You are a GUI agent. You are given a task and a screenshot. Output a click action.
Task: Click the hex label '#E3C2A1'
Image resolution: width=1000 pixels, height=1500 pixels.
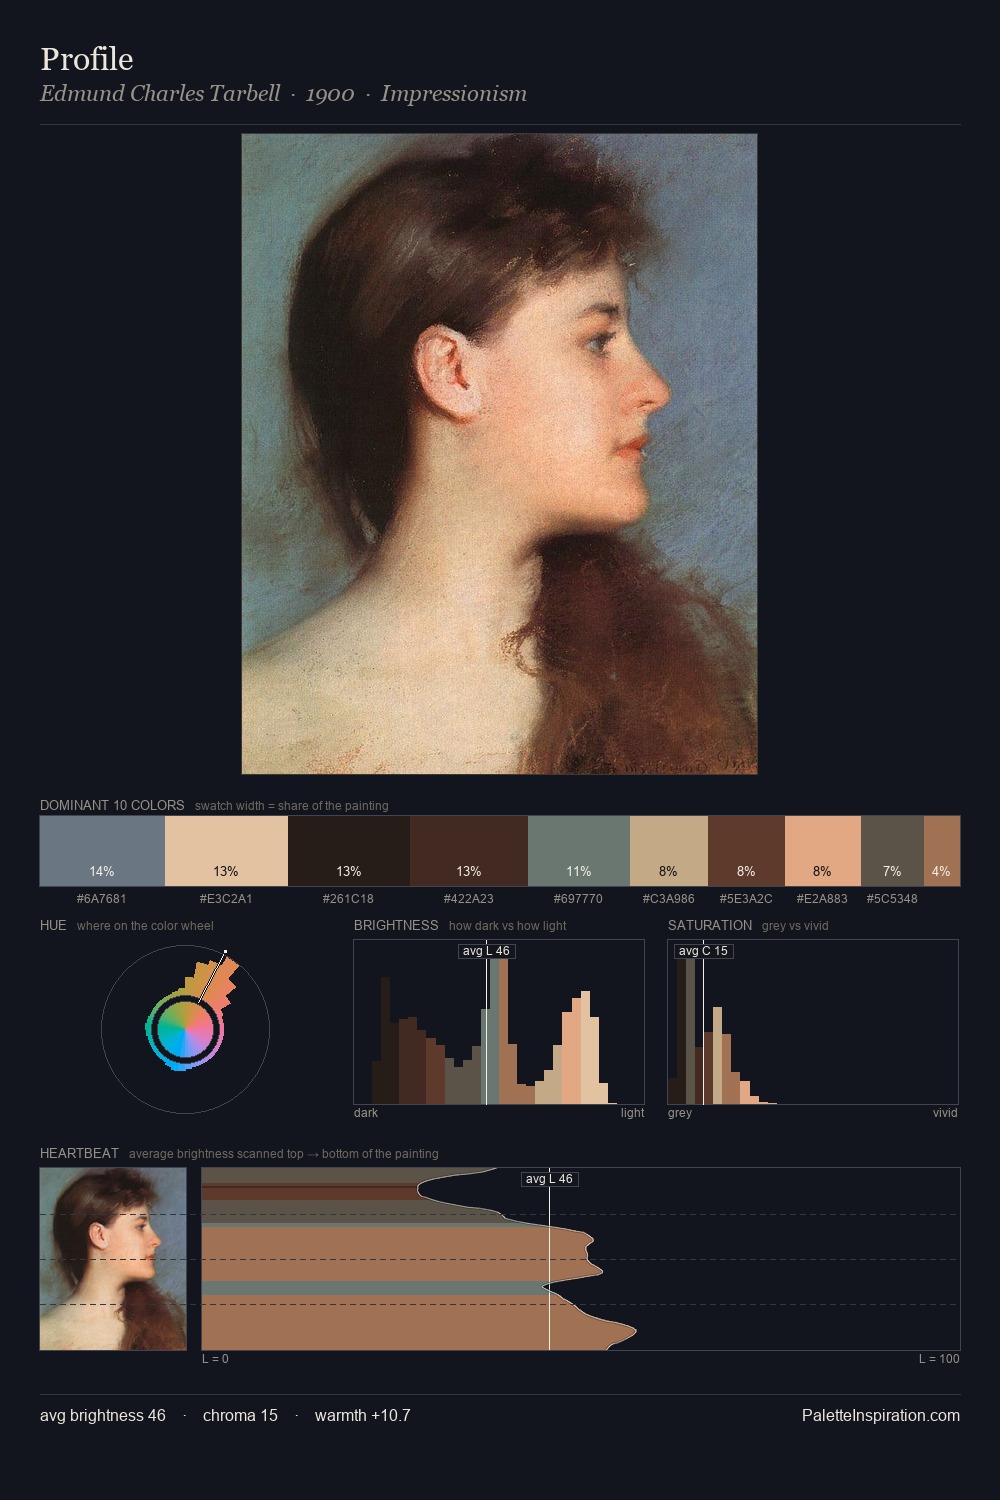pos(226,899)
